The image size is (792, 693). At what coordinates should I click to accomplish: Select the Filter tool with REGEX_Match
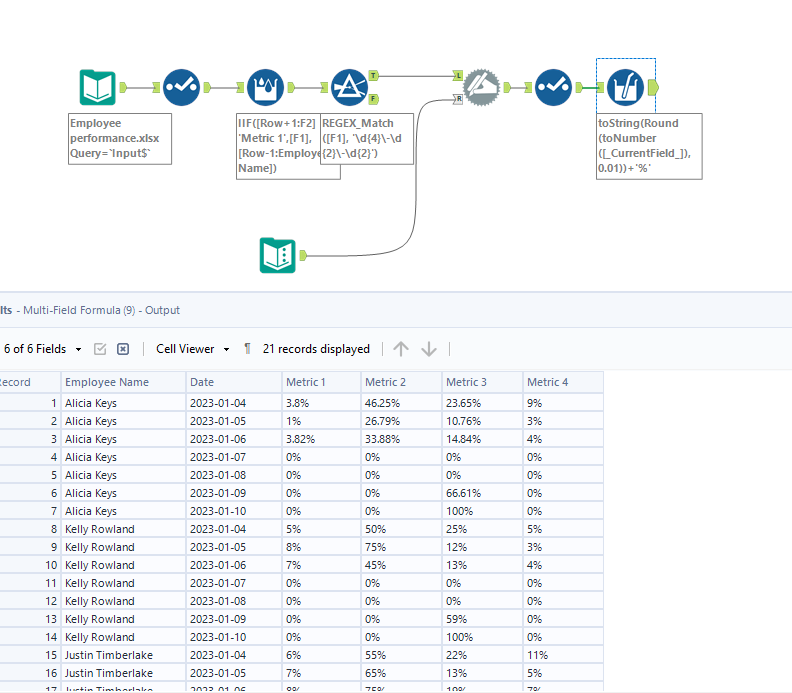[350, 87]
